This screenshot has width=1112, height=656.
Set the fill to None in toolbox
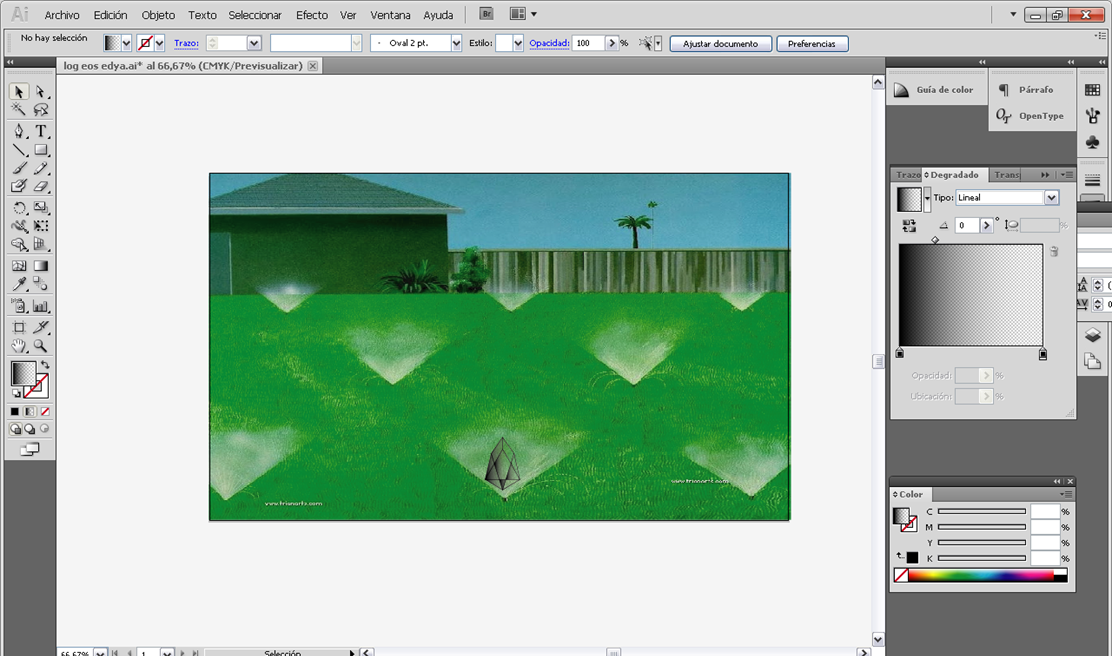(45, 411)
